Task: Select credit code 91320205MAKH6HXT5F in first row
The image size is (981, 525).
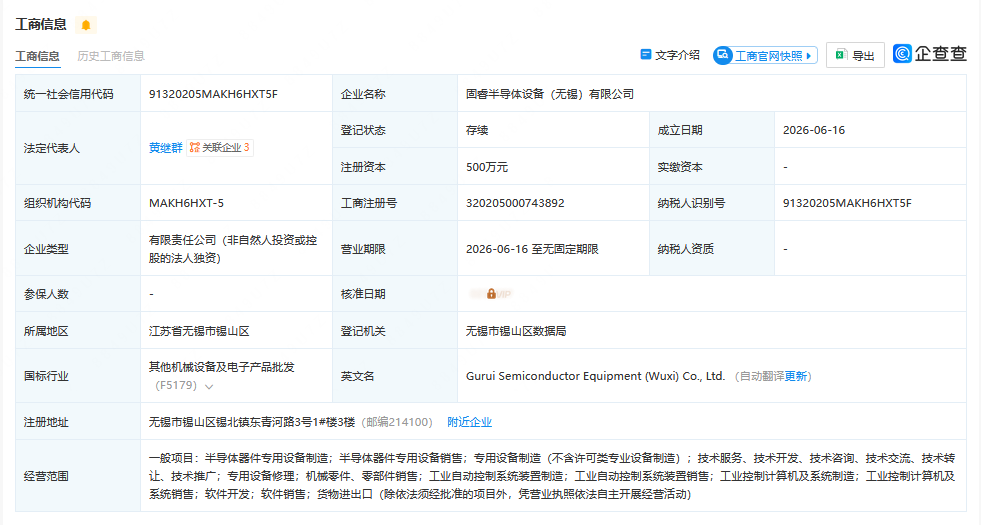Action: pyautogui.click(x=213, y=94)
